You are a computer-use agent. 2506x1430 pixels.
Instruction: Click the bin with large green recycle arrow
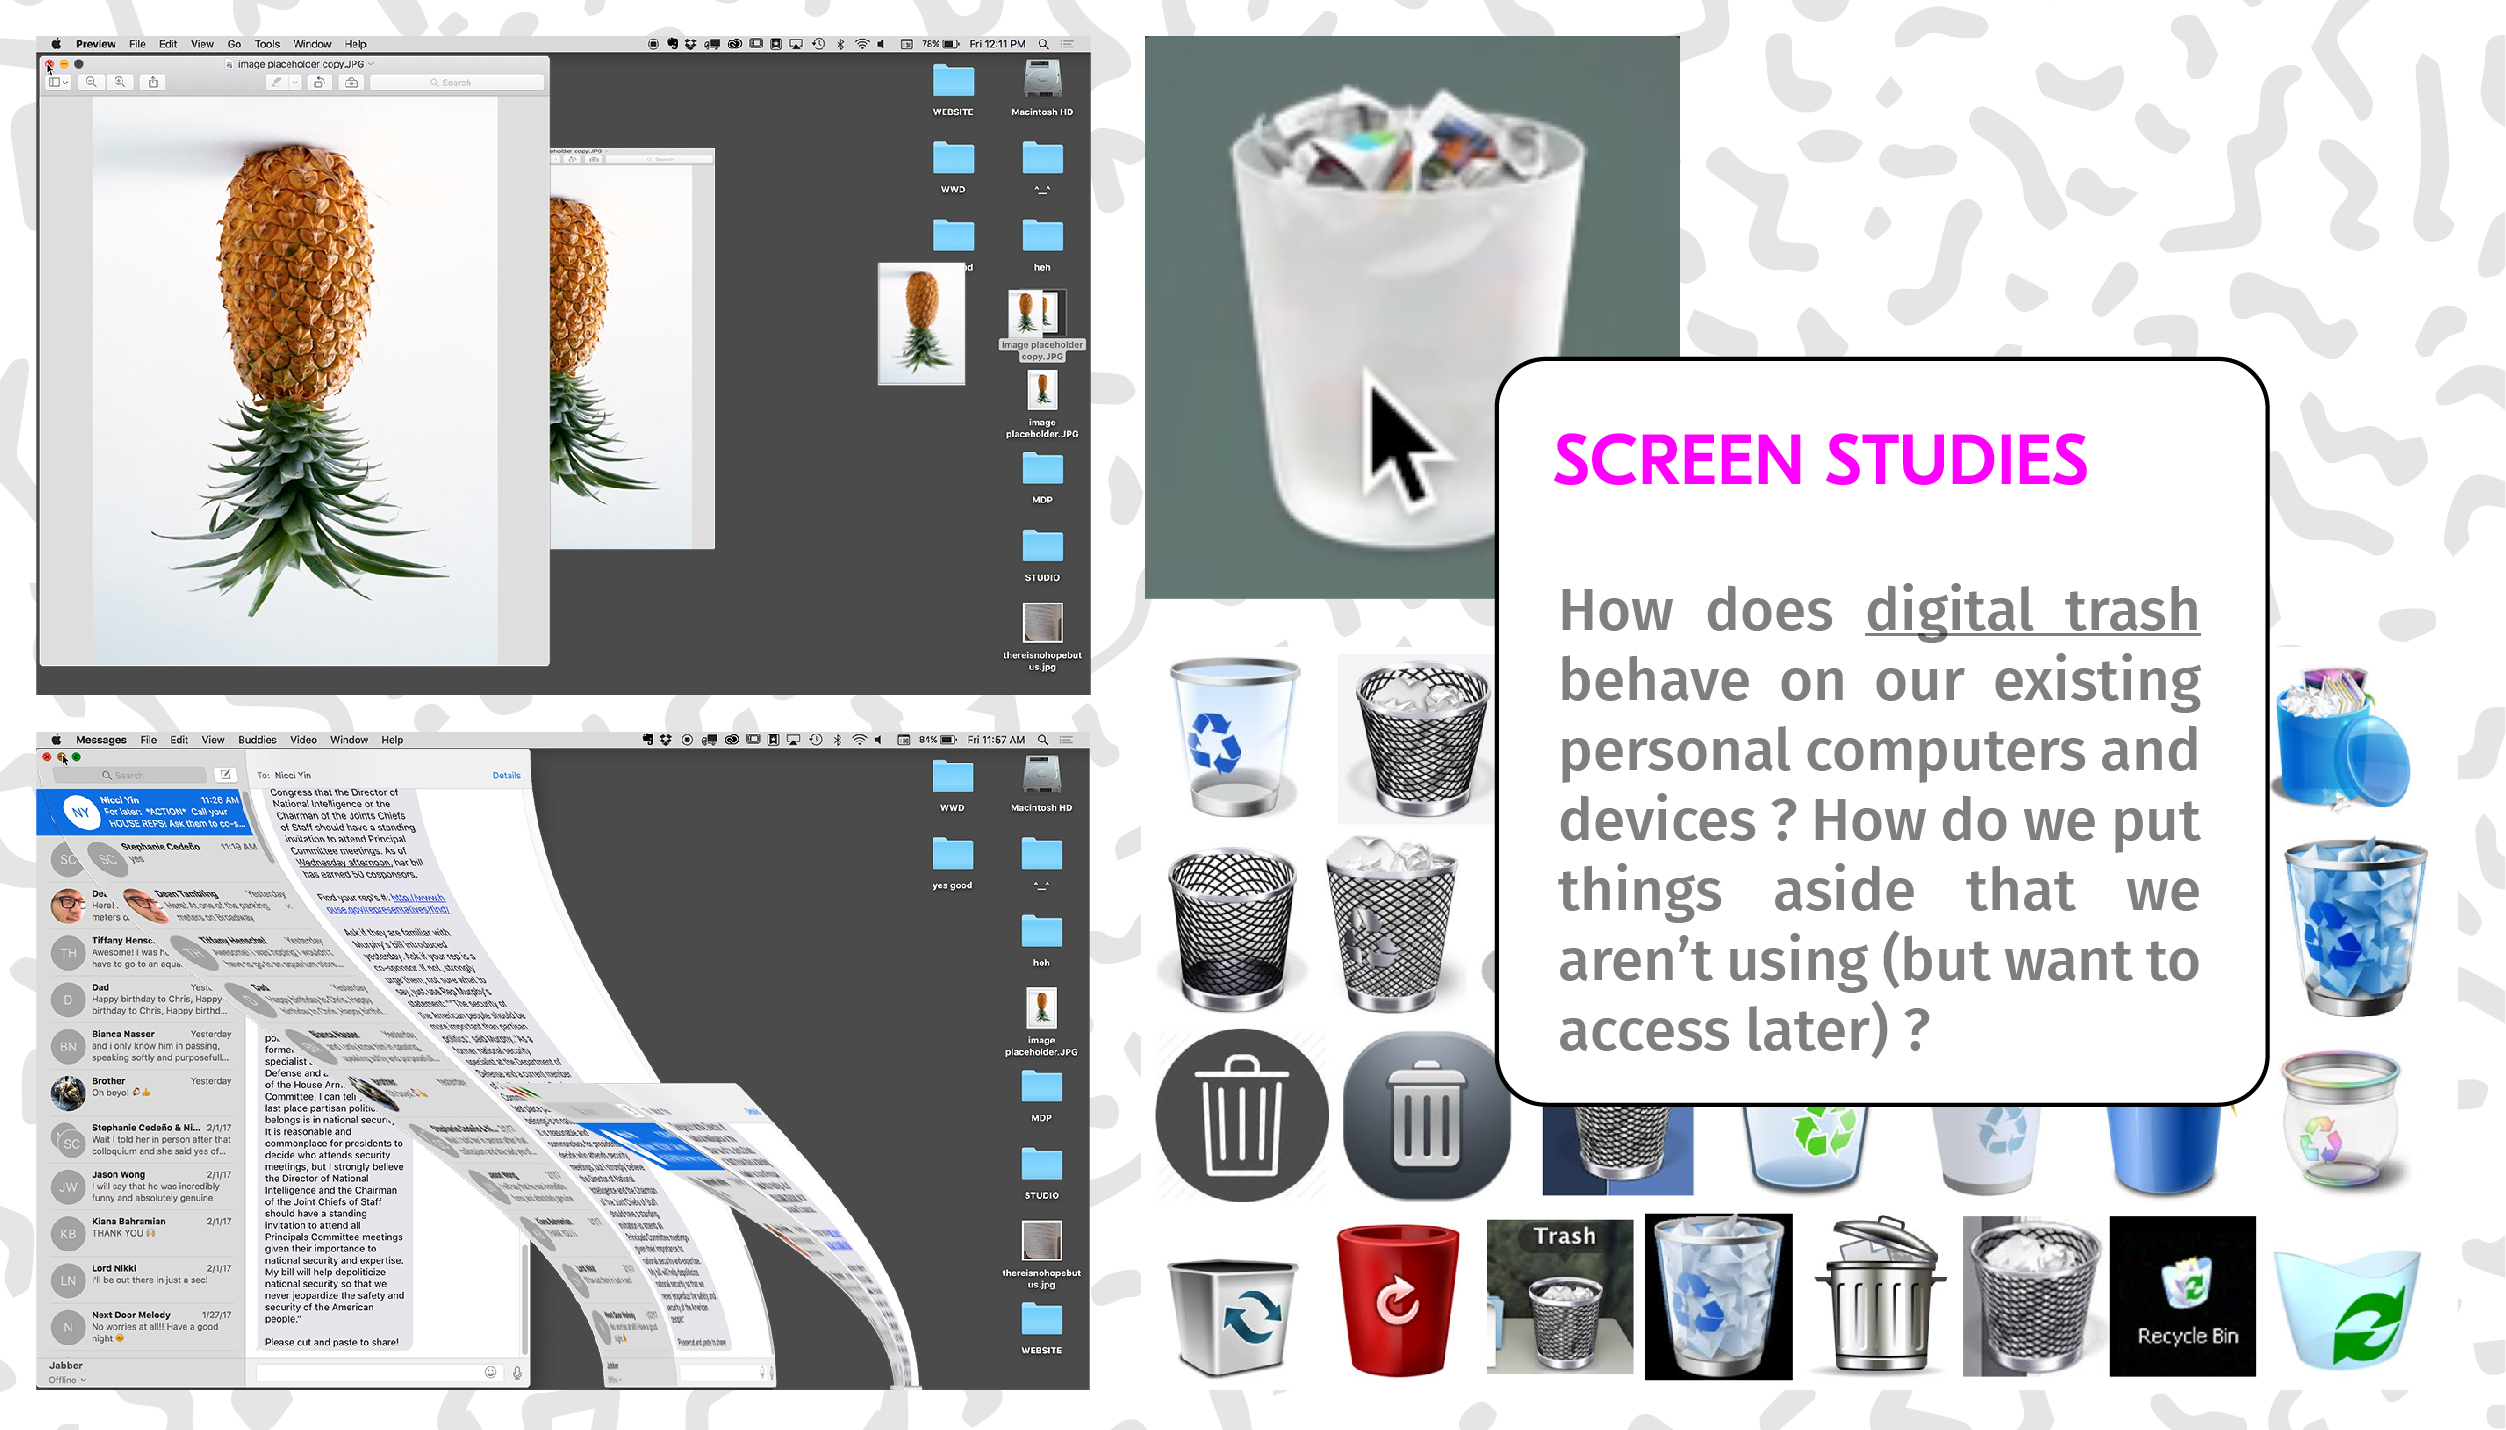(2348, 1308)
